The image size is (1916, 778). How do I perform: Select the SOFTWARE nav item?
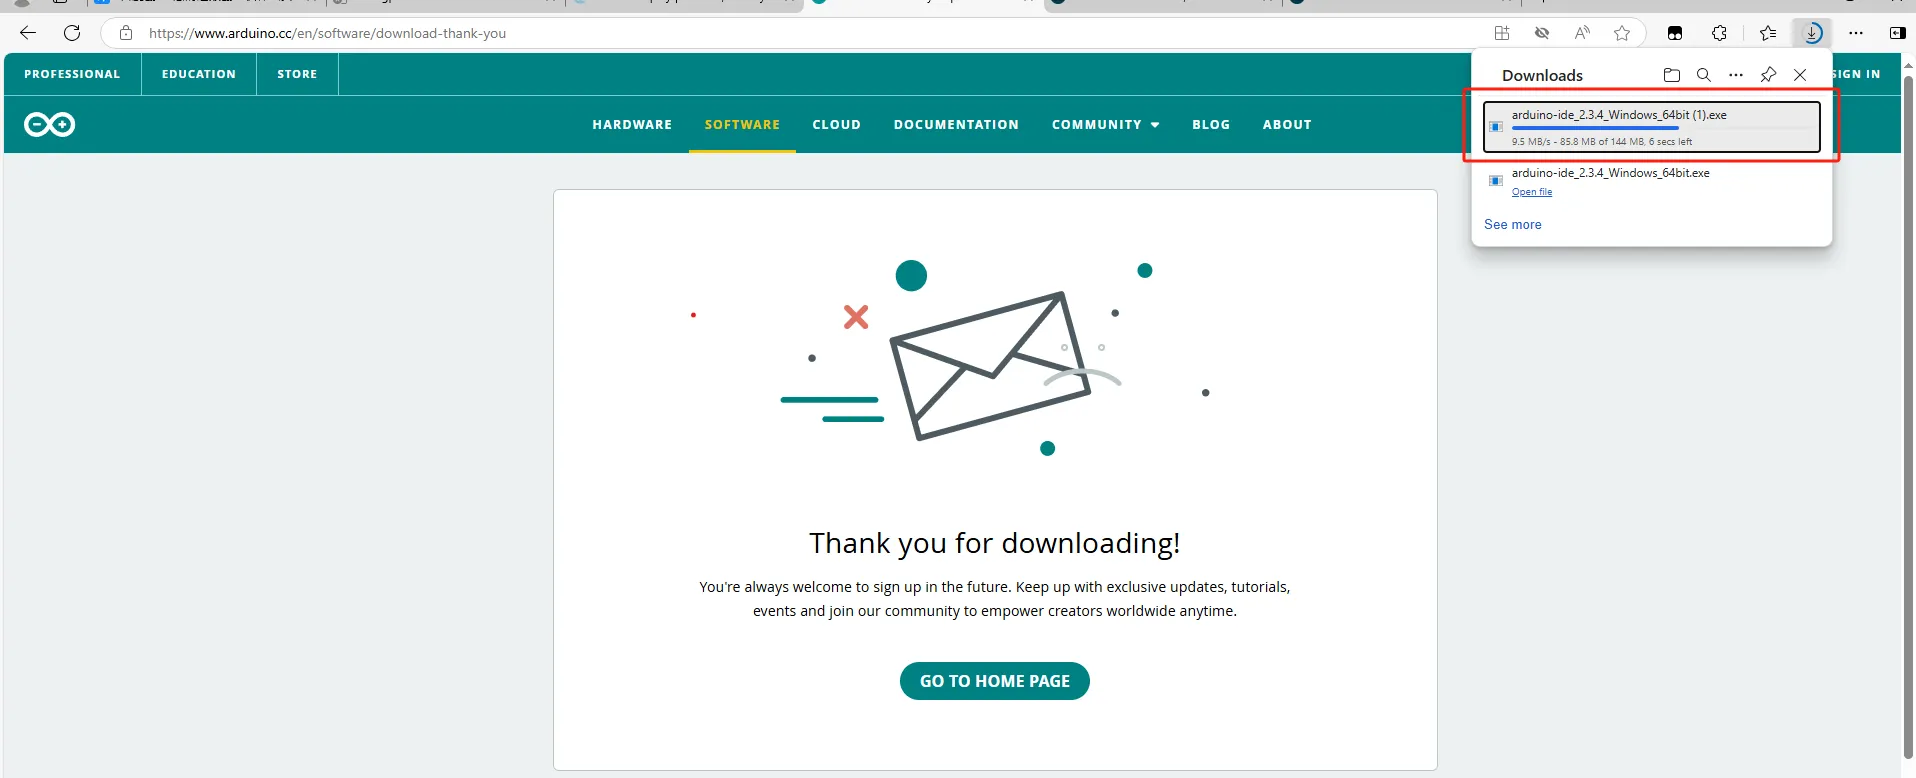[742, 125]
